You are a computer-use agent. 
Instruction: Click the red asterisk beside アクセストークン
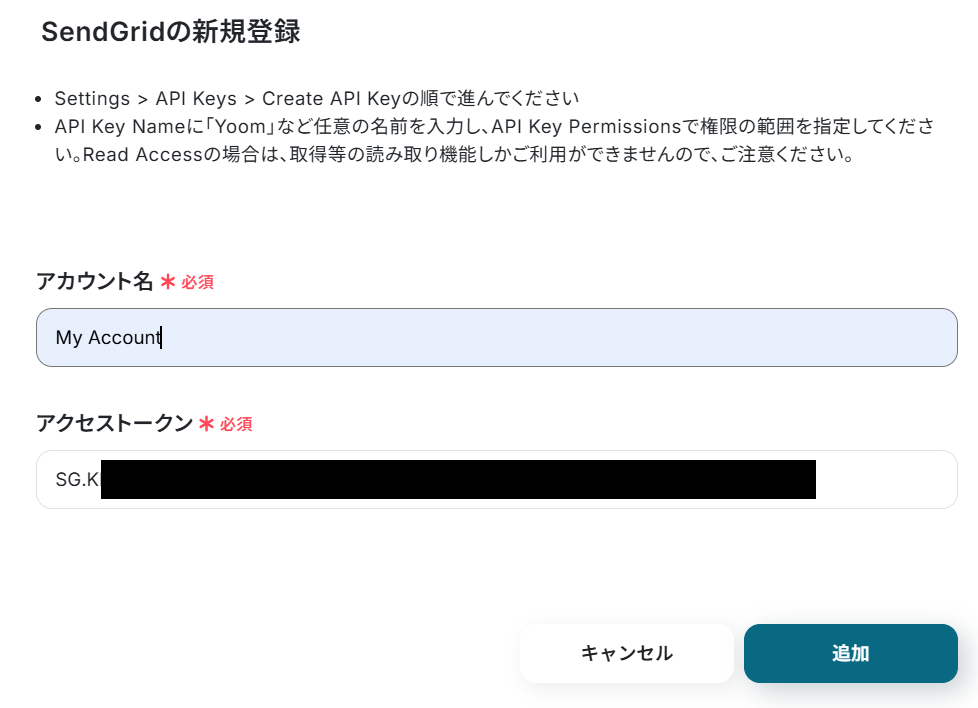207,424
